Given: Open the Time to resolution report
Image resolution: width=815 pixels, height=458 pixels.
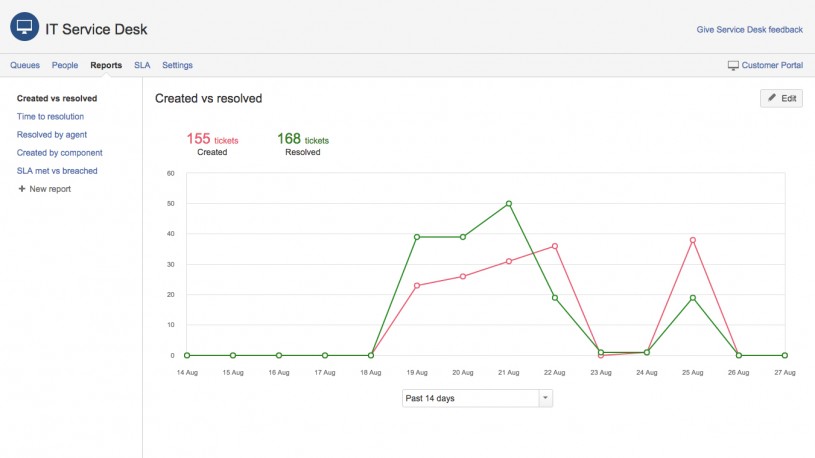Looking at the screenshot, I should (x=50, y=116).
